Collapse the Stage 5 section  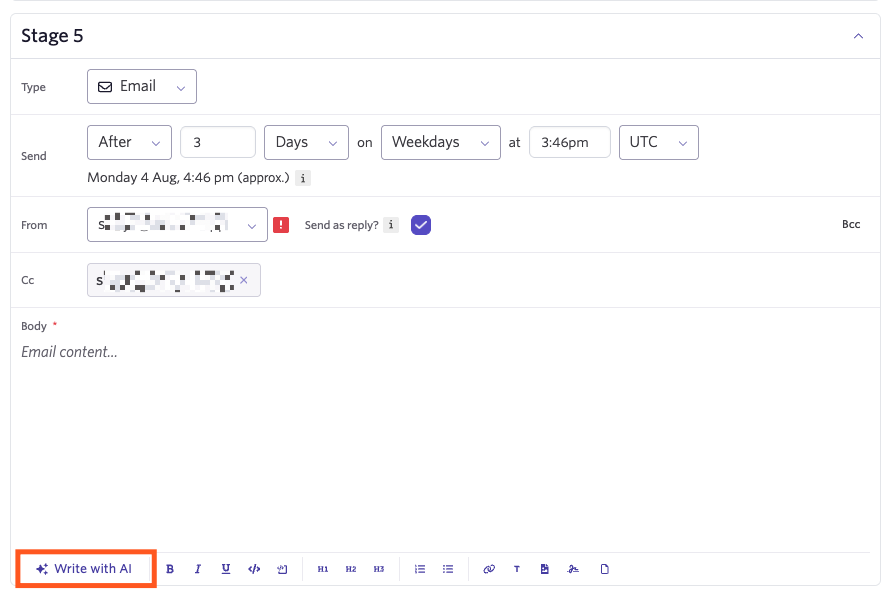858,36
